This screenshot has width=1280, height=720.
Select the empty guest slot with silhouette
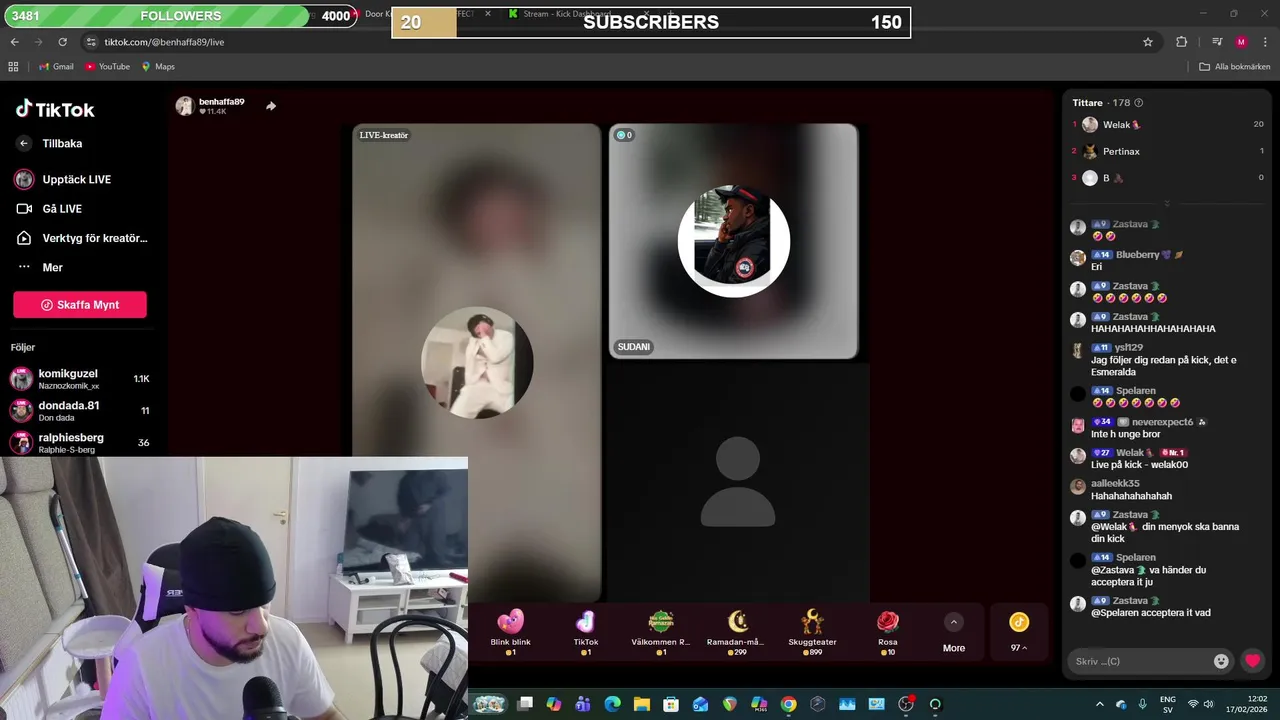click(x=738, y=482)
